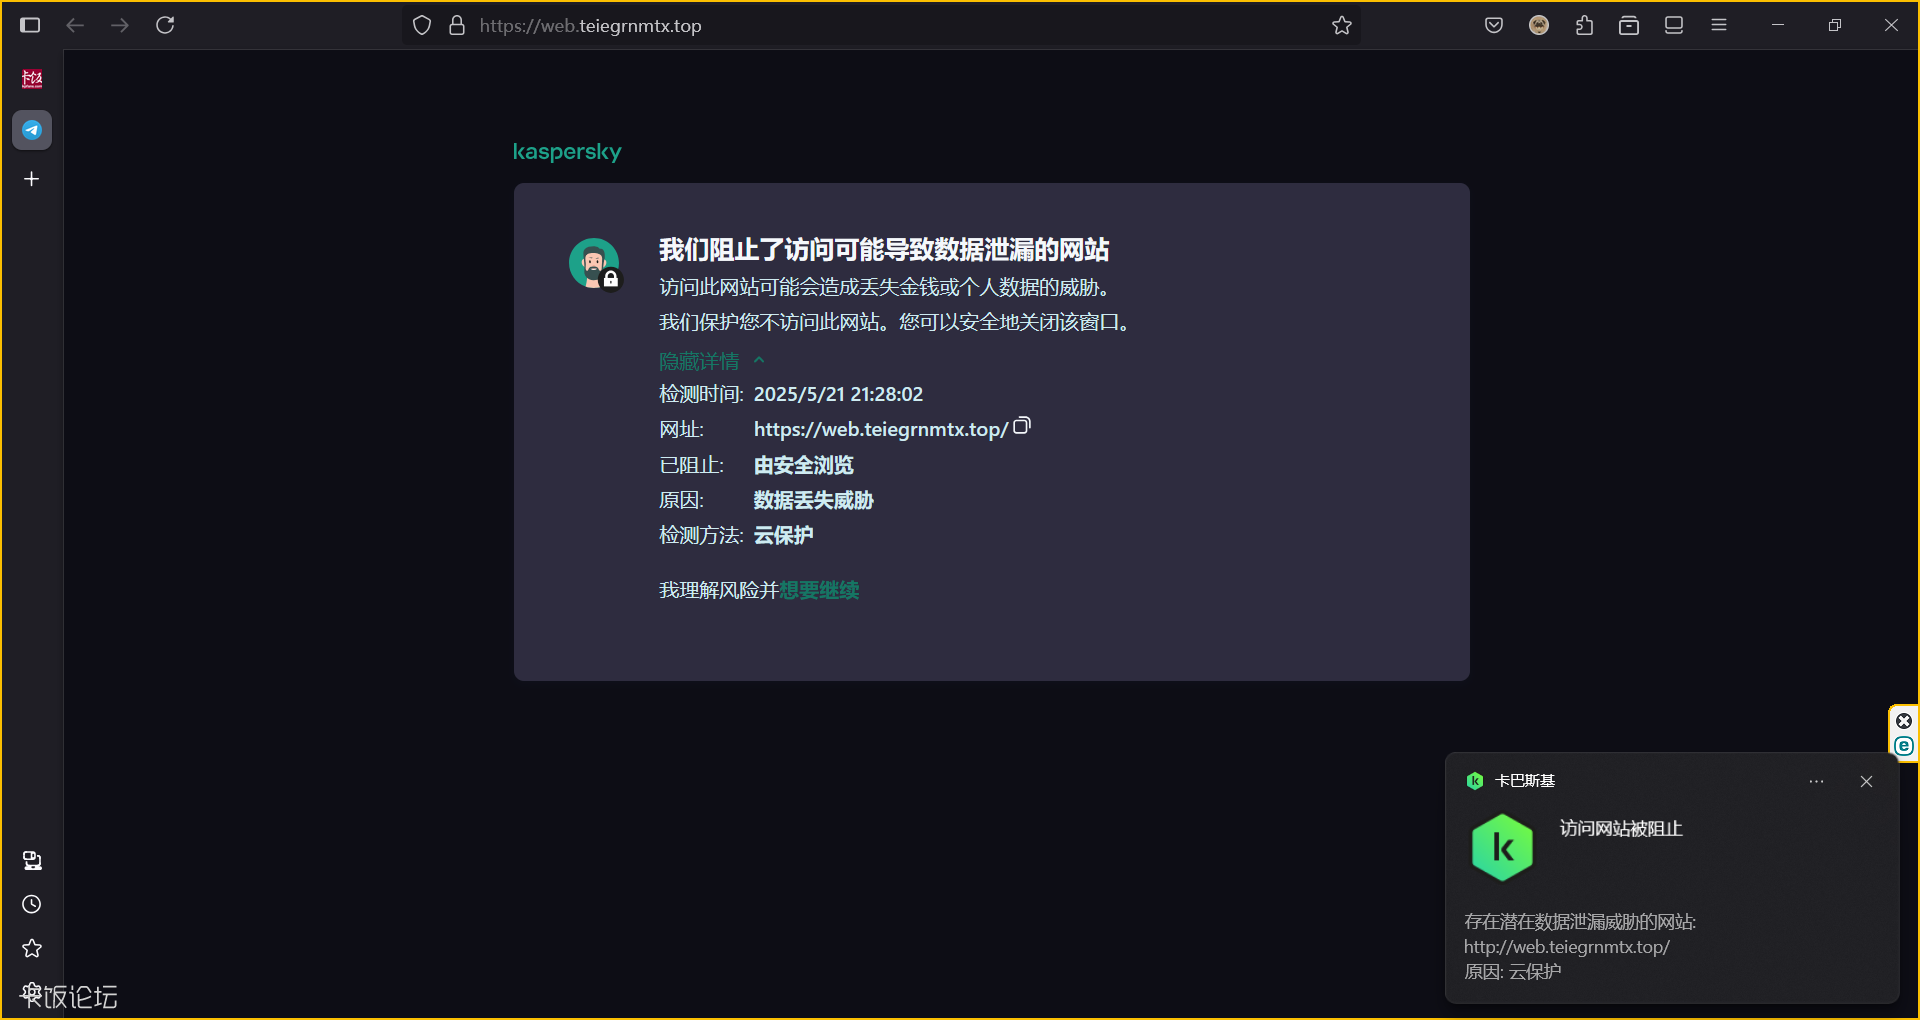Click the URL address bar field
1920x1020 pixels.
point(880,25)
